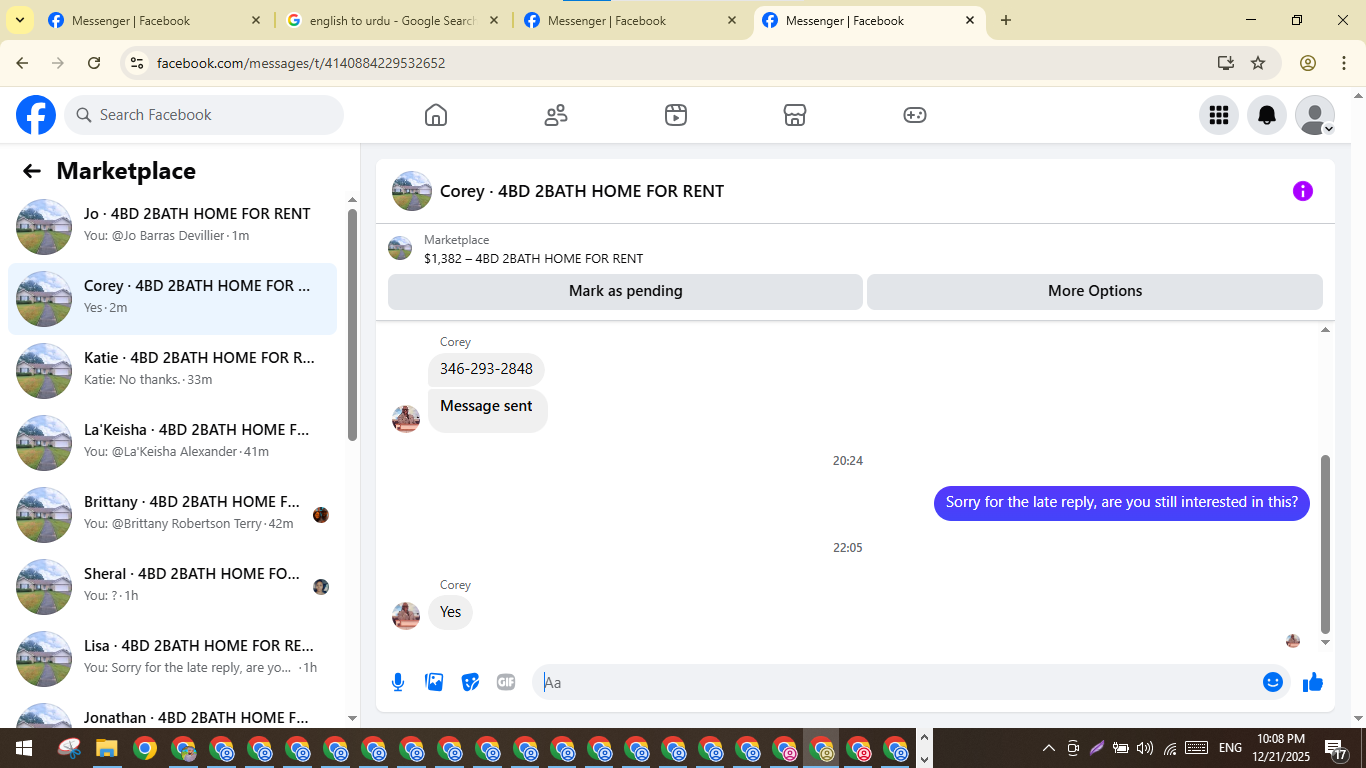Click Corey's avatar beside the Yes message
Image resolution: width=1366 pixels, height=768 pixels.
pyautogui.click(x=406, y=616)
